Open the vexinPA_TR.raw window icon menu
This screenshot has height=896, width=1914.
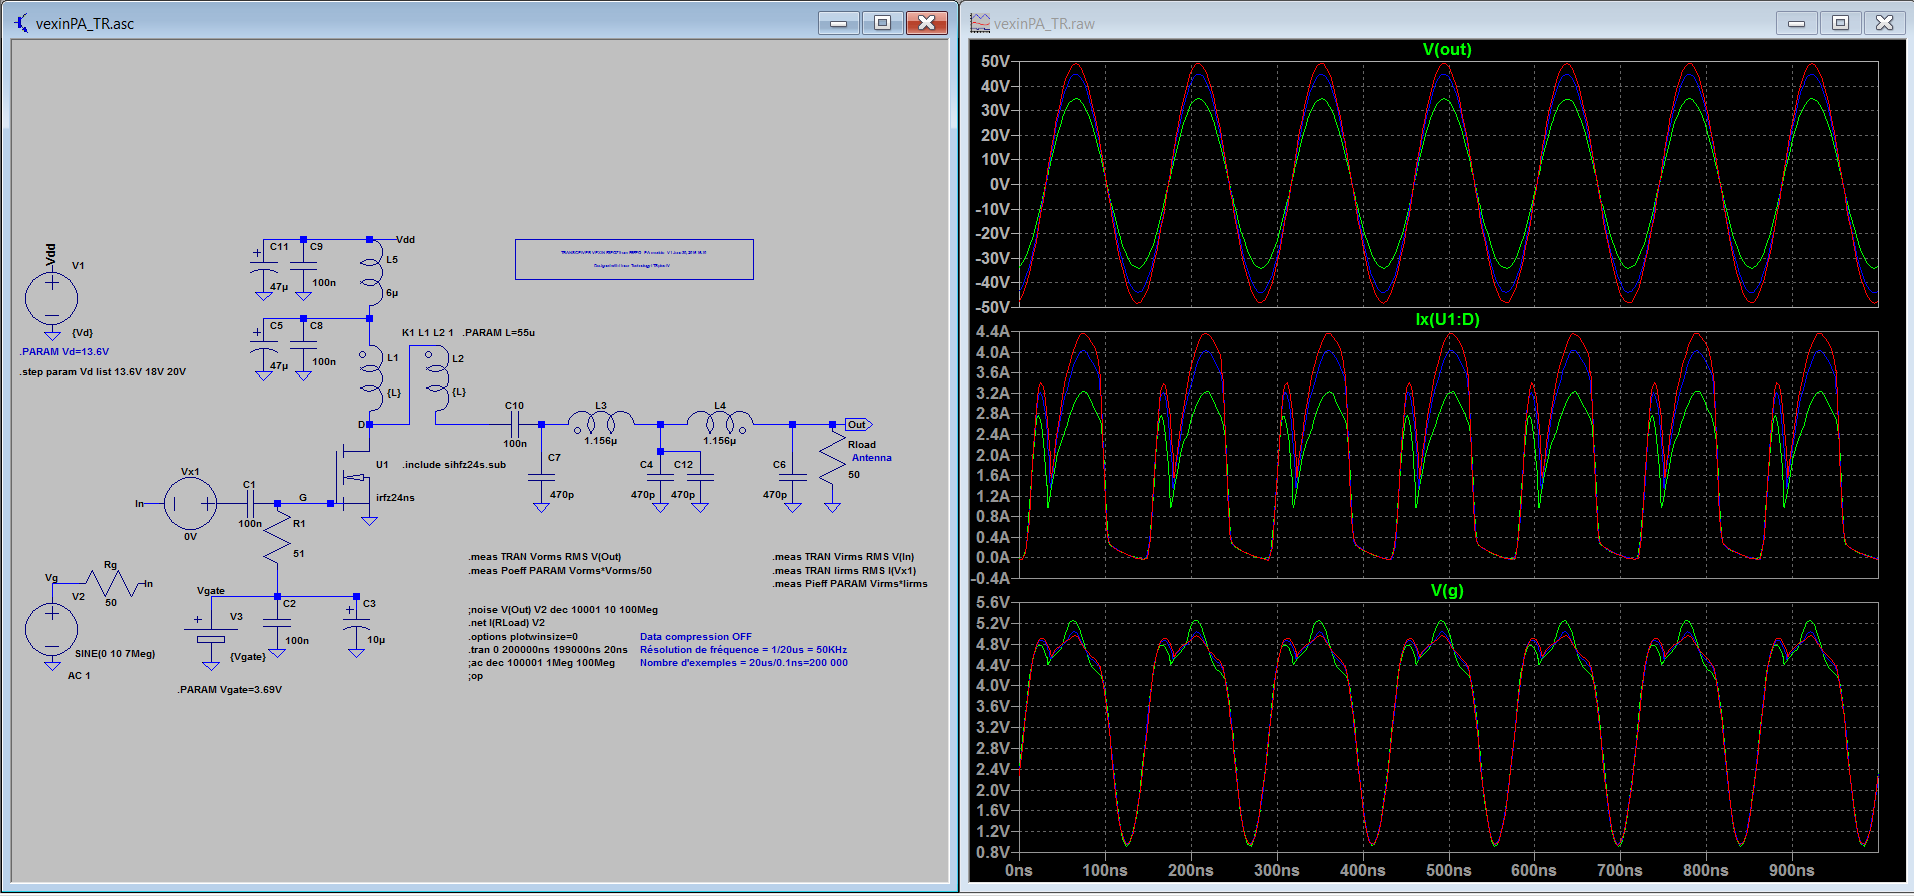pos(980,23)
